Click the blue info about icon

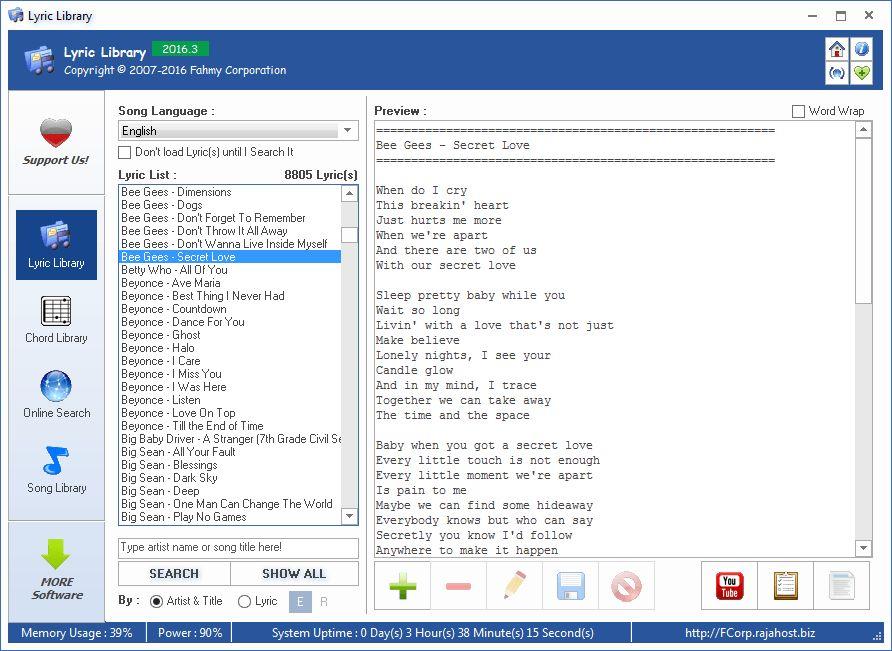[861, 48]
